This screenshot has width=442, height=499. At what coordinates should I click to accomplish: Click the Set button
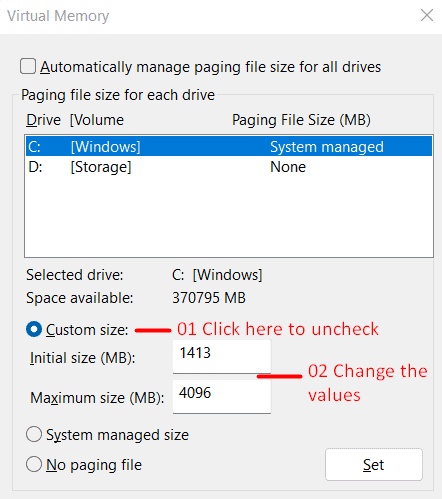coord(374,464)
